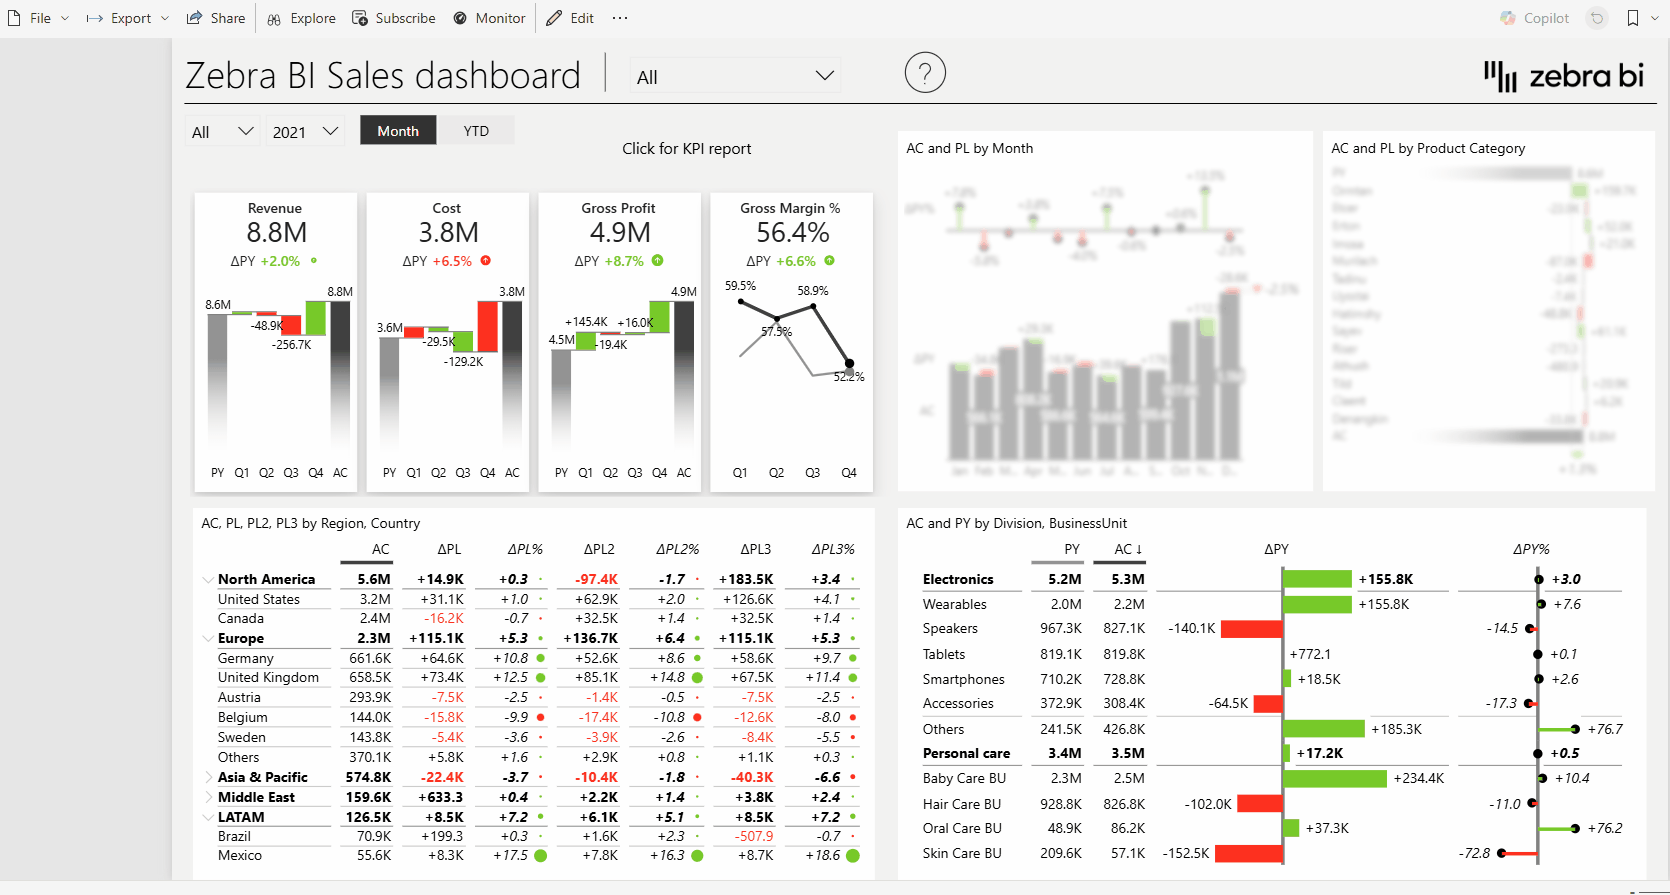The height and width of the screenshot is (895, 1670).
Task: Click the Edit pencil icon
Action: pyautogui.click(x=555, y=18)
